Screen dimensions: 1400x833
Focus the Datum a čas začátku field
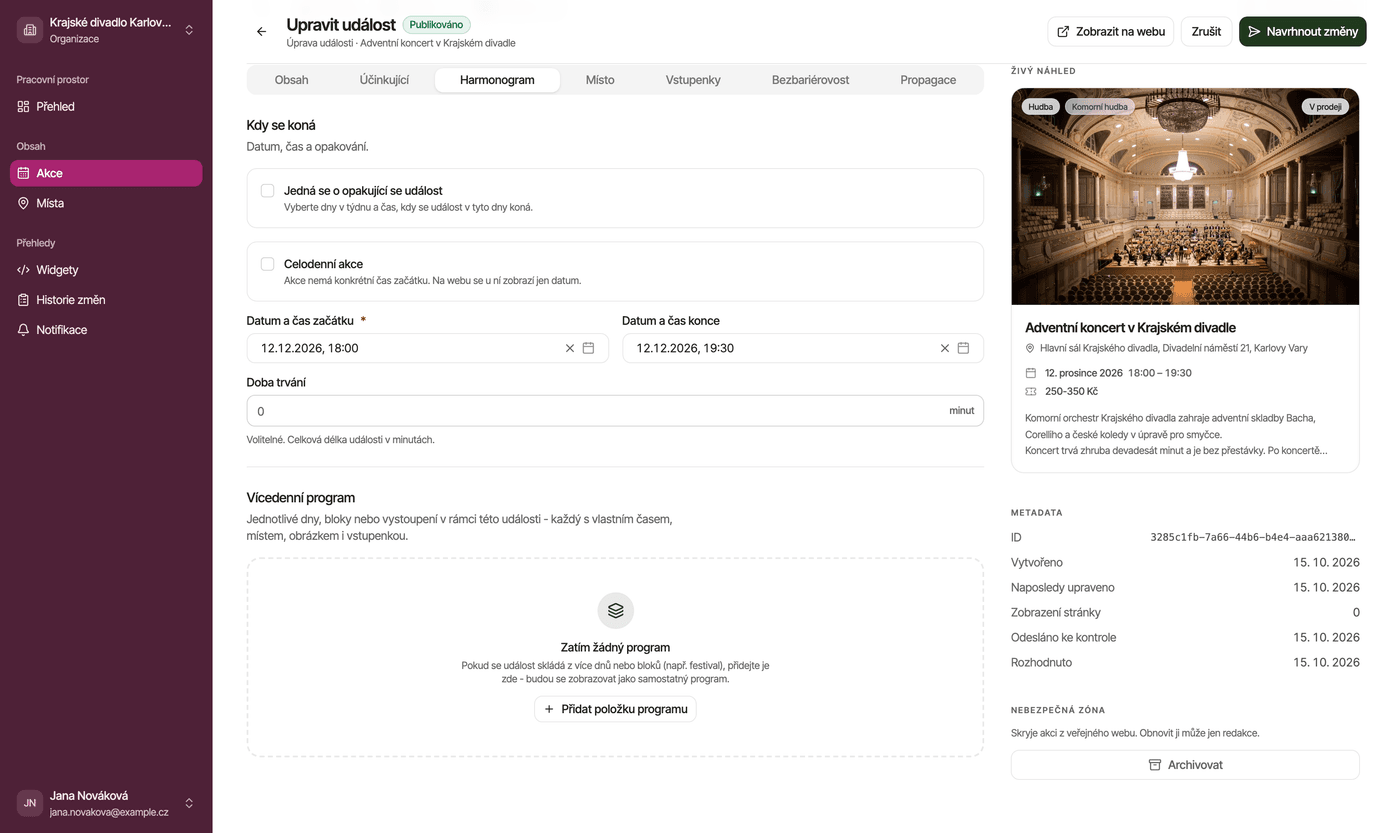(427, 348)
